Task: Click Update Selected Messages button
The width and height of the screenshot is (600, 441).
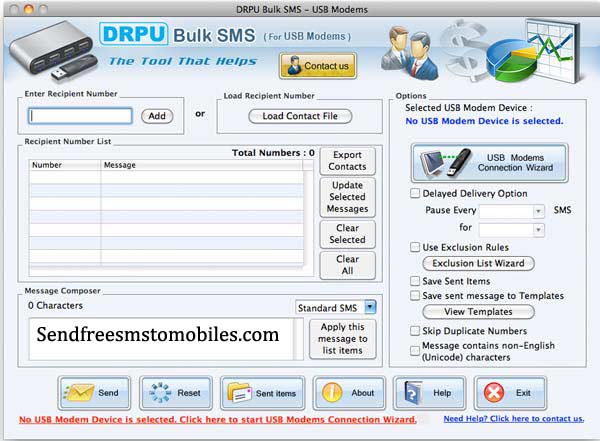Action: point(347,197)
